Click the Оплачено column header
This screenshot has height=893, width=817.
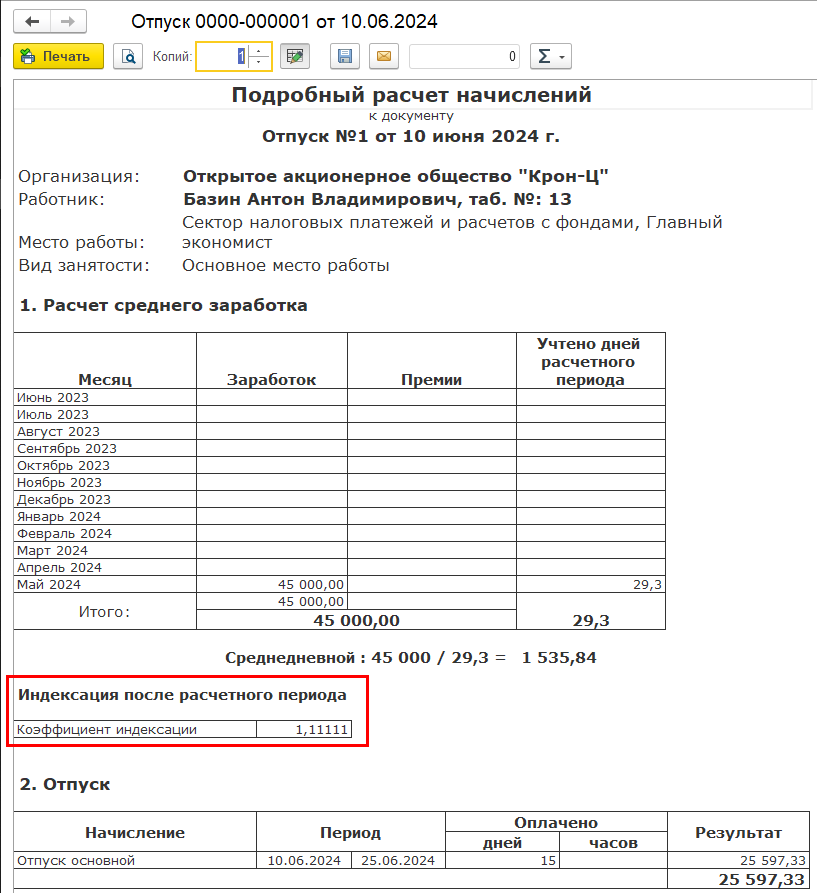coord(556,822)
